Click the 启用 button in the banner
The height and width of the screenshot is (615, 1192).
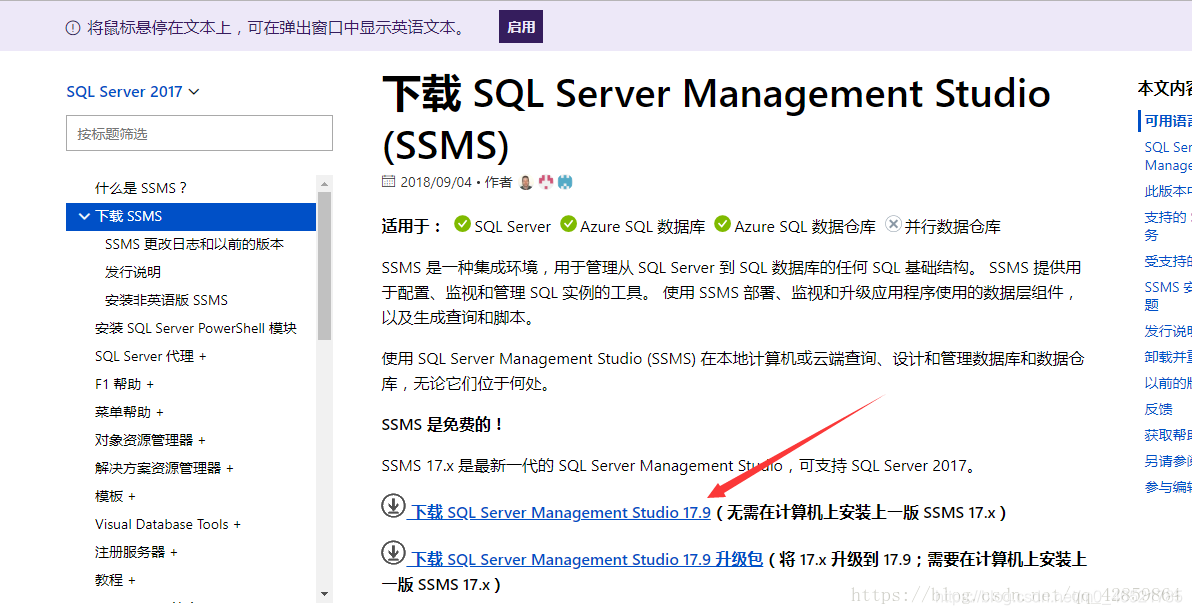coord(521,27)
